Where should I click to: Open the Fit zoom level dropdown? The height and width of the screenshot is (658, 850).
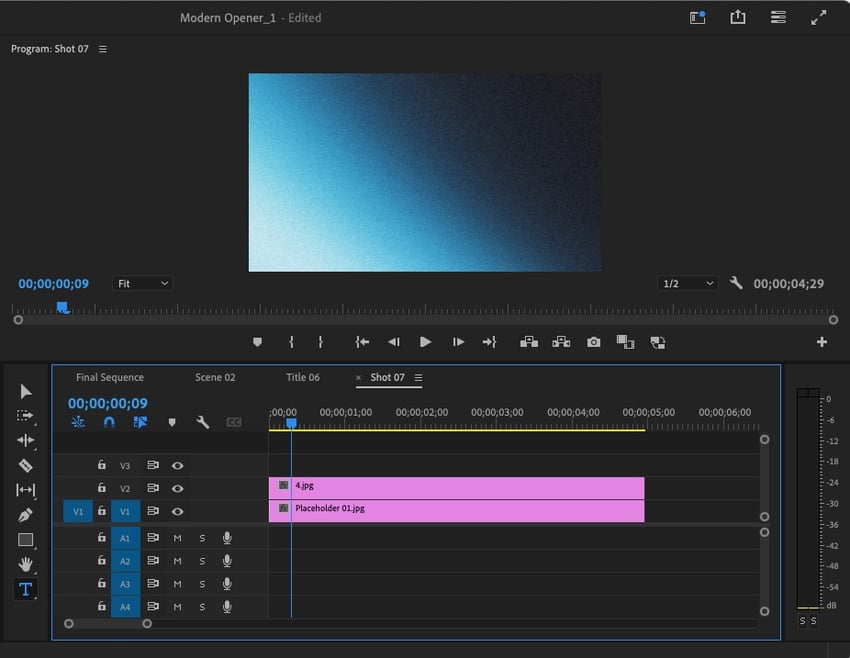tap(142, 283)
